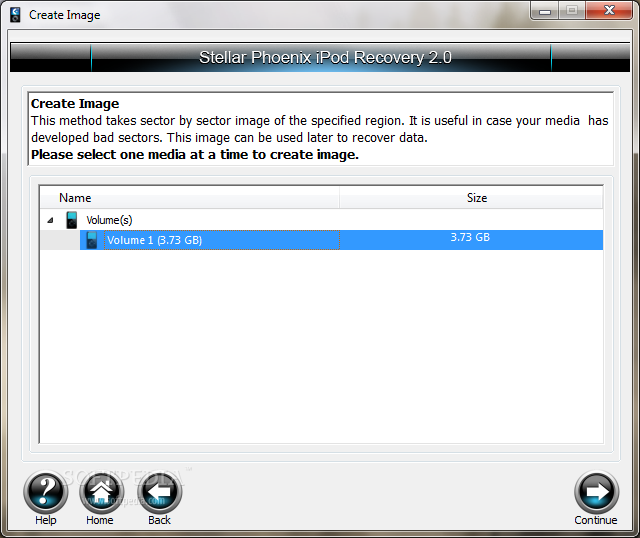Click the Home label text
The height and width of the screenshot is (538, 640).
[100, 520]
